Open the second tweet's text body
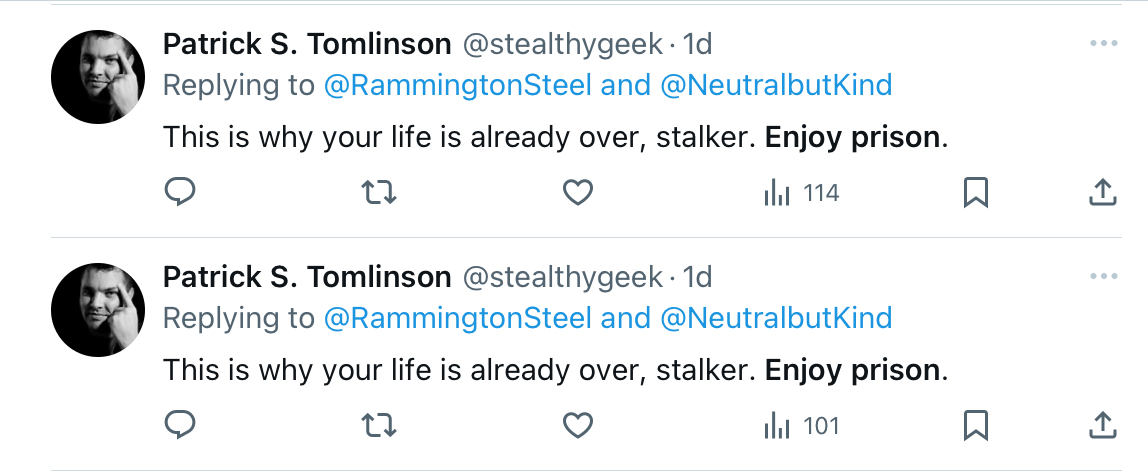The width and height of the screenshot is (1148, 475). coord(555,370)
